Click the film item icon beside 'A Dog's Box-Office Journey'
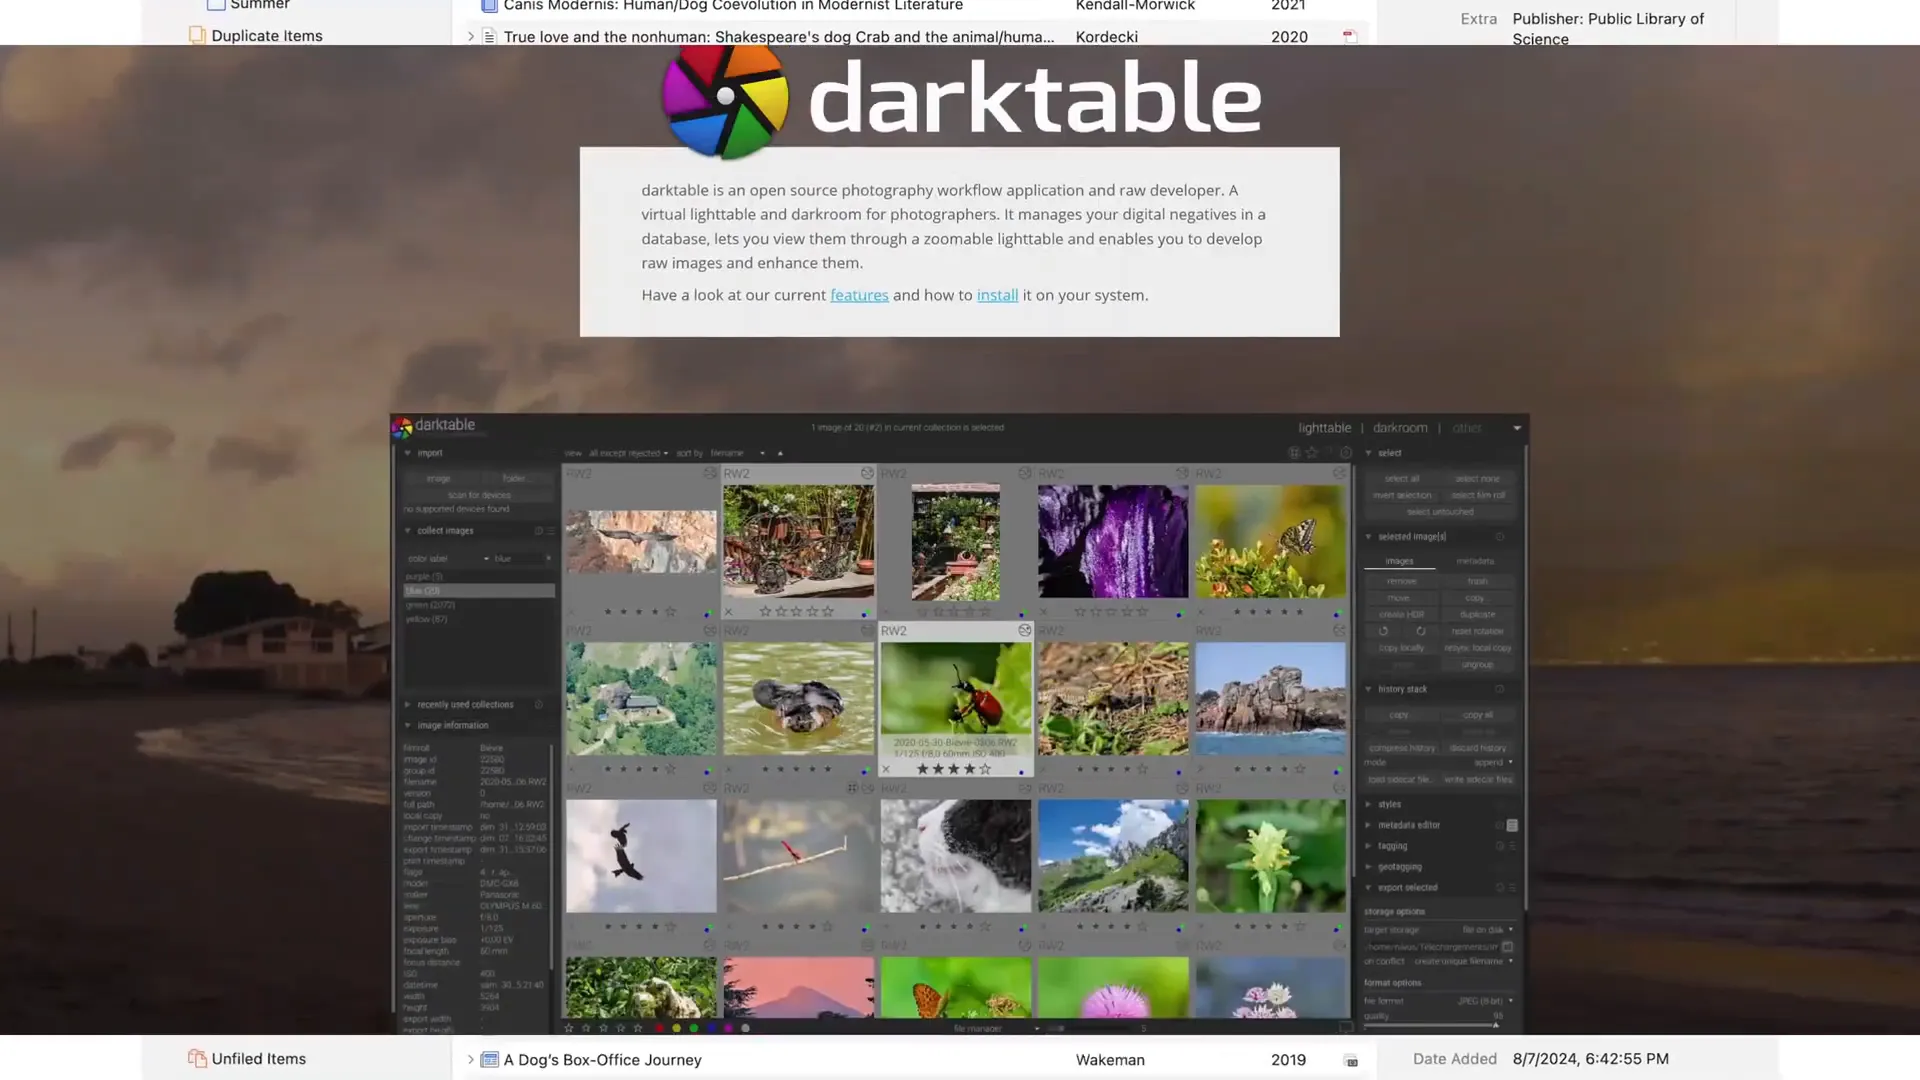This screenshot has height=1080, width=1920. click(490, 1060)
